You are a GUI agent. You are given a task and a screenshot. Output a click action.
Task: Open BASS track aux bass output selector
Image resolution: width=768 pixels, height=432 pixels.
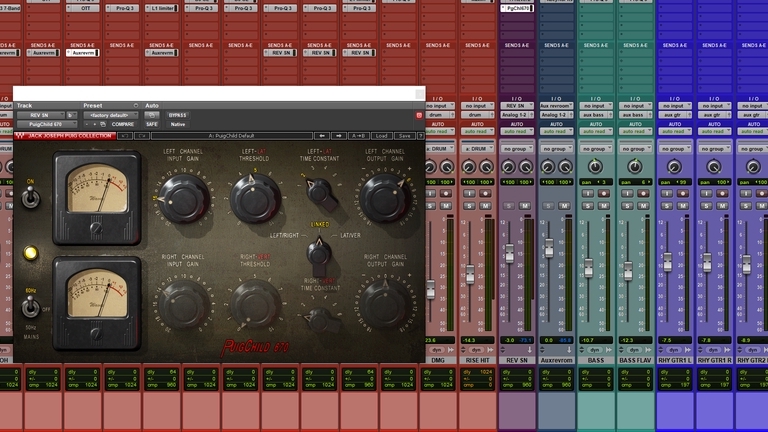596,115
